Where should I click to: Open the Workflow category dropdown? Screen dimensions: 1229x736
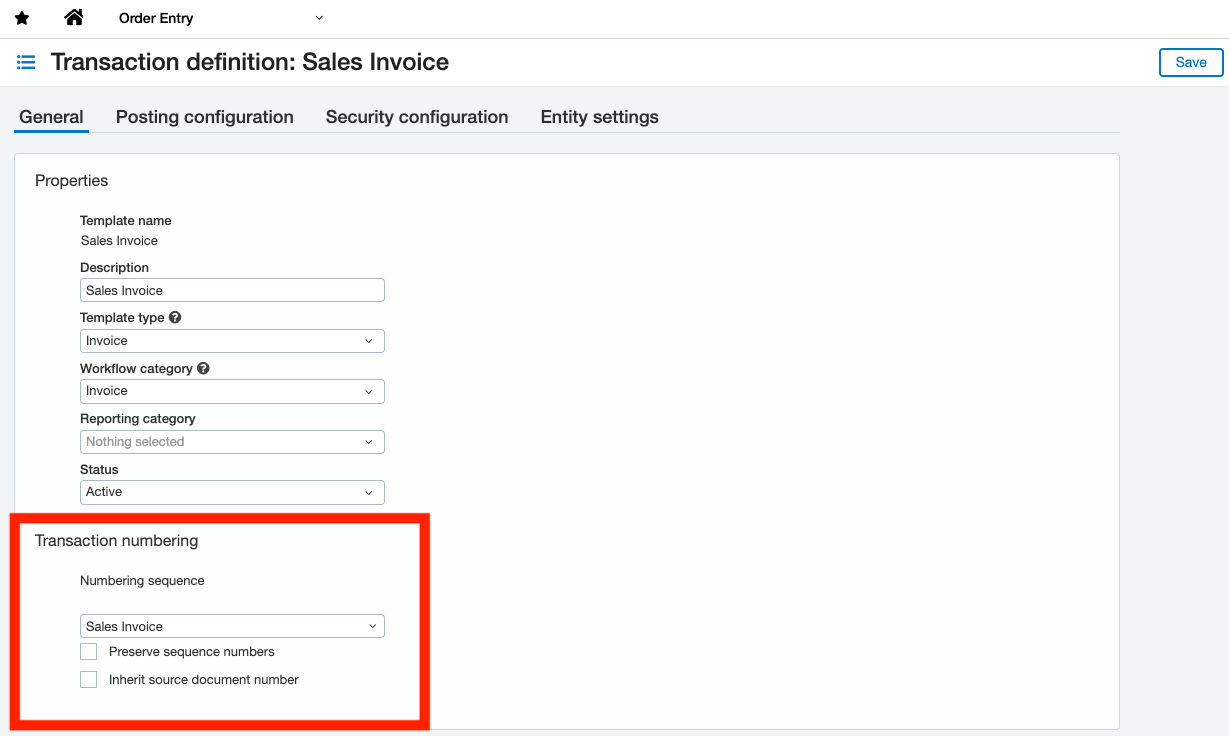click(232, 391)
